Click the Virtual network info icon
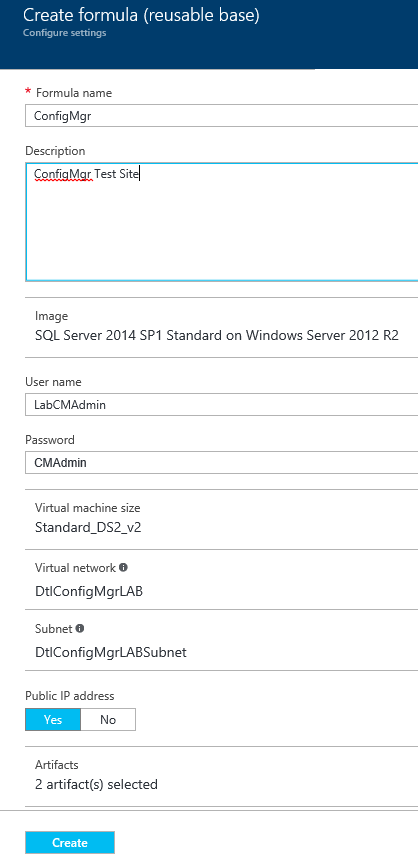This screenshot has width=418, height=865. point(124,567)
